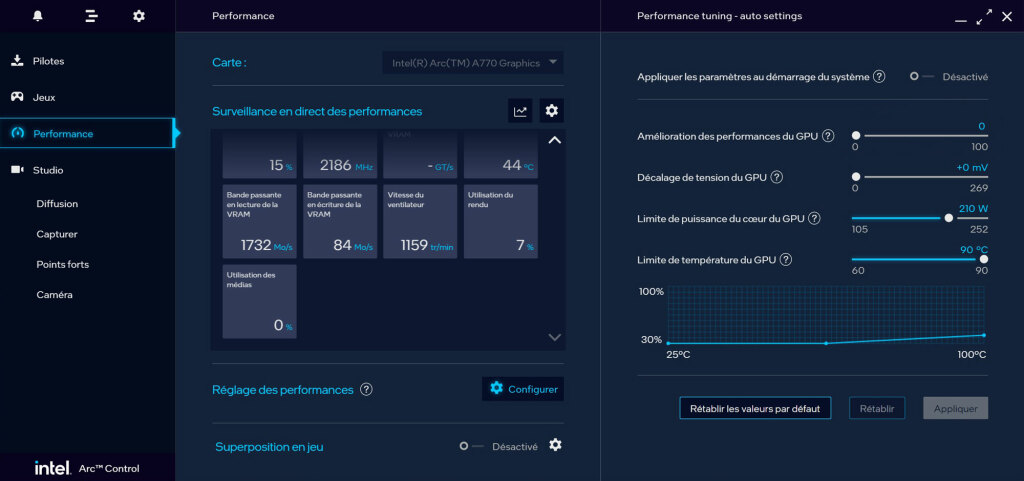Image resolution: width=1024 pixels, height=481 pixels.
Task: Show help for Décalage de tension
Action: [776, 177]
